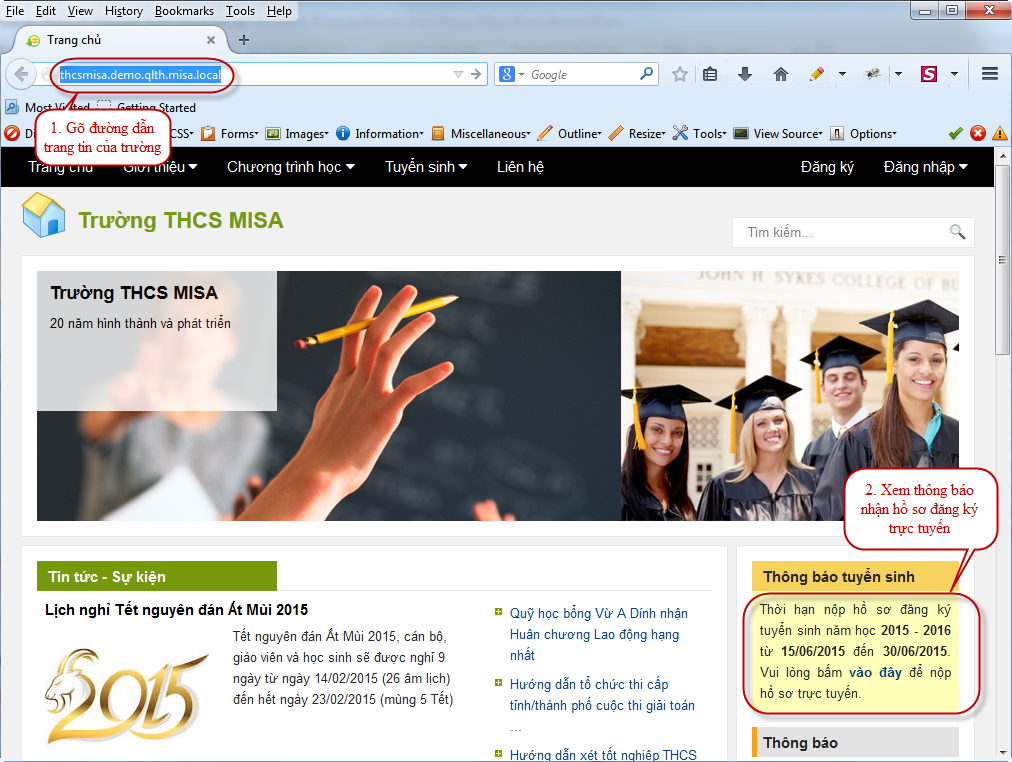1012x762 pixels.
Task: Click the scrollbar down arrow
Action: click(x=1002, y=753)
